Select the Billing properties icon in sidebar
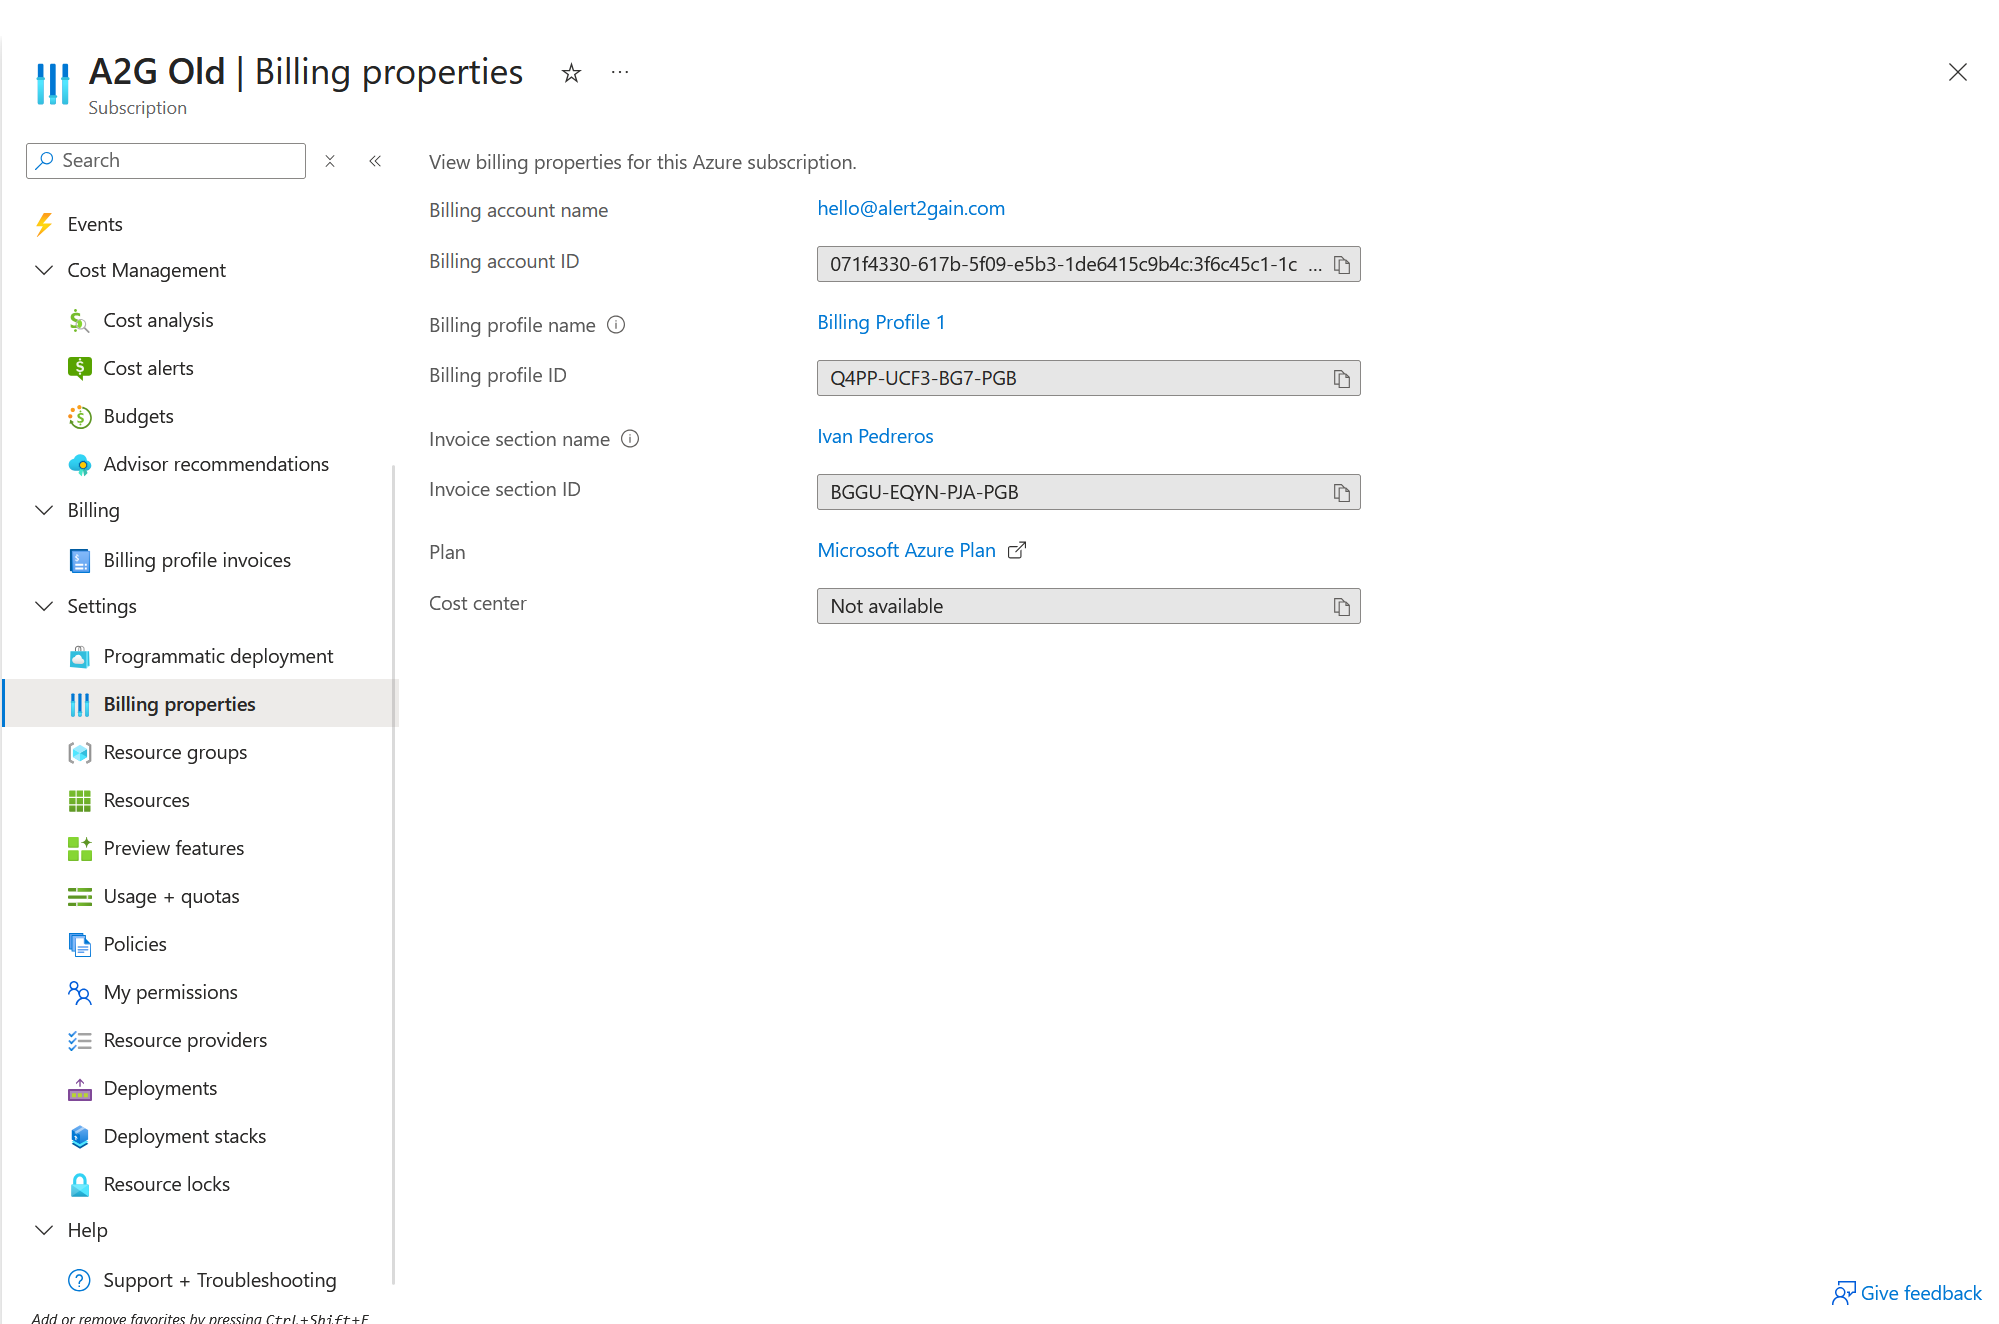 click(80, 705)
